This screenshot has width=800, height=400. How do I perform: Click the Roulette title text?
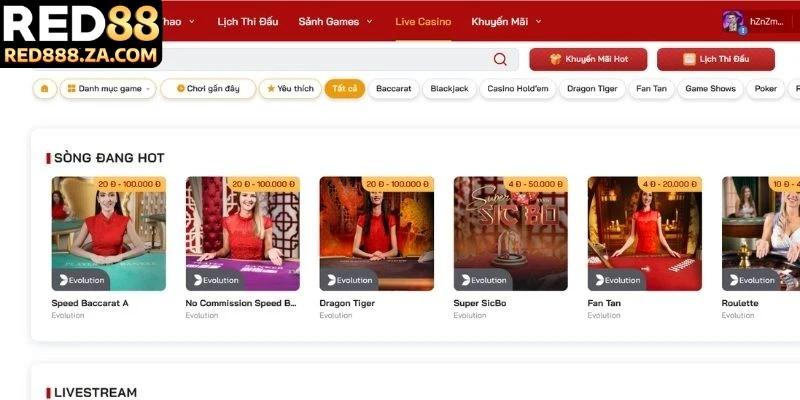tap(740, 303)
